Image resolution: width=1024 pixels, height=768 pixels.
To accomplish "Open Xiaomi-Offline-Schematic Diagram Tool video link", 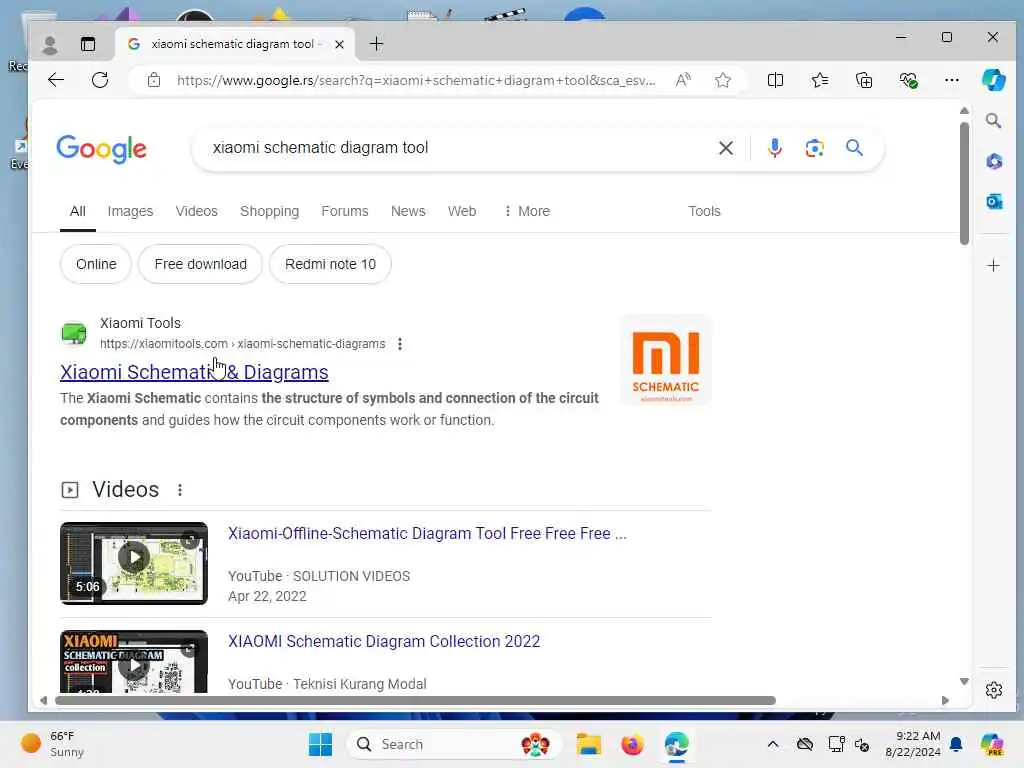I will click(427, 534).
